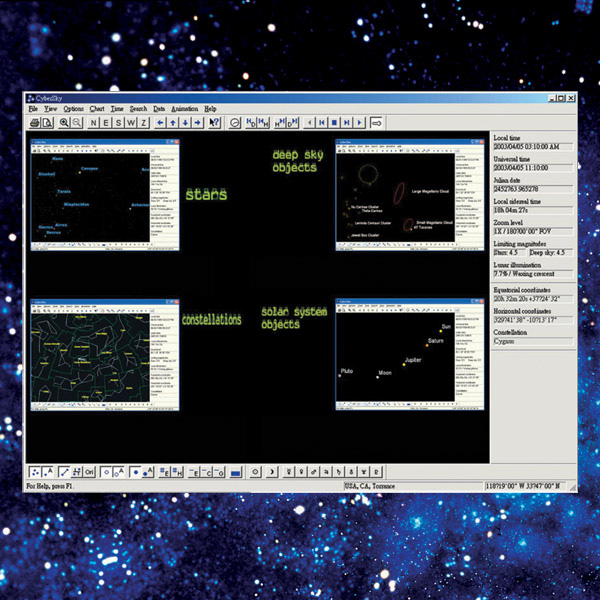Open the Options menu
Viewport: 600px width, 600px height.
73,108
